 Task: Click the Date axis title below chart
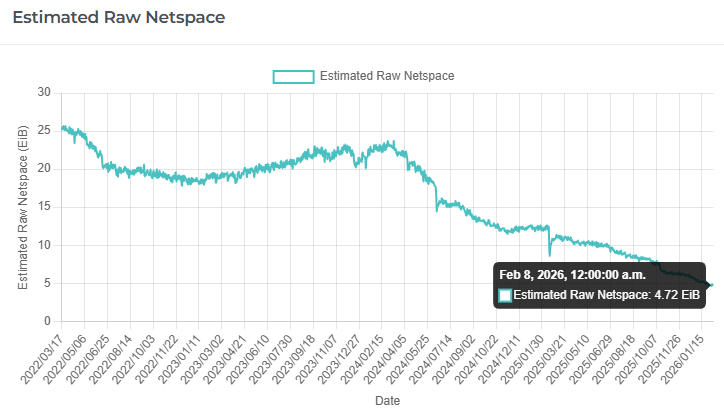[387, 400]
